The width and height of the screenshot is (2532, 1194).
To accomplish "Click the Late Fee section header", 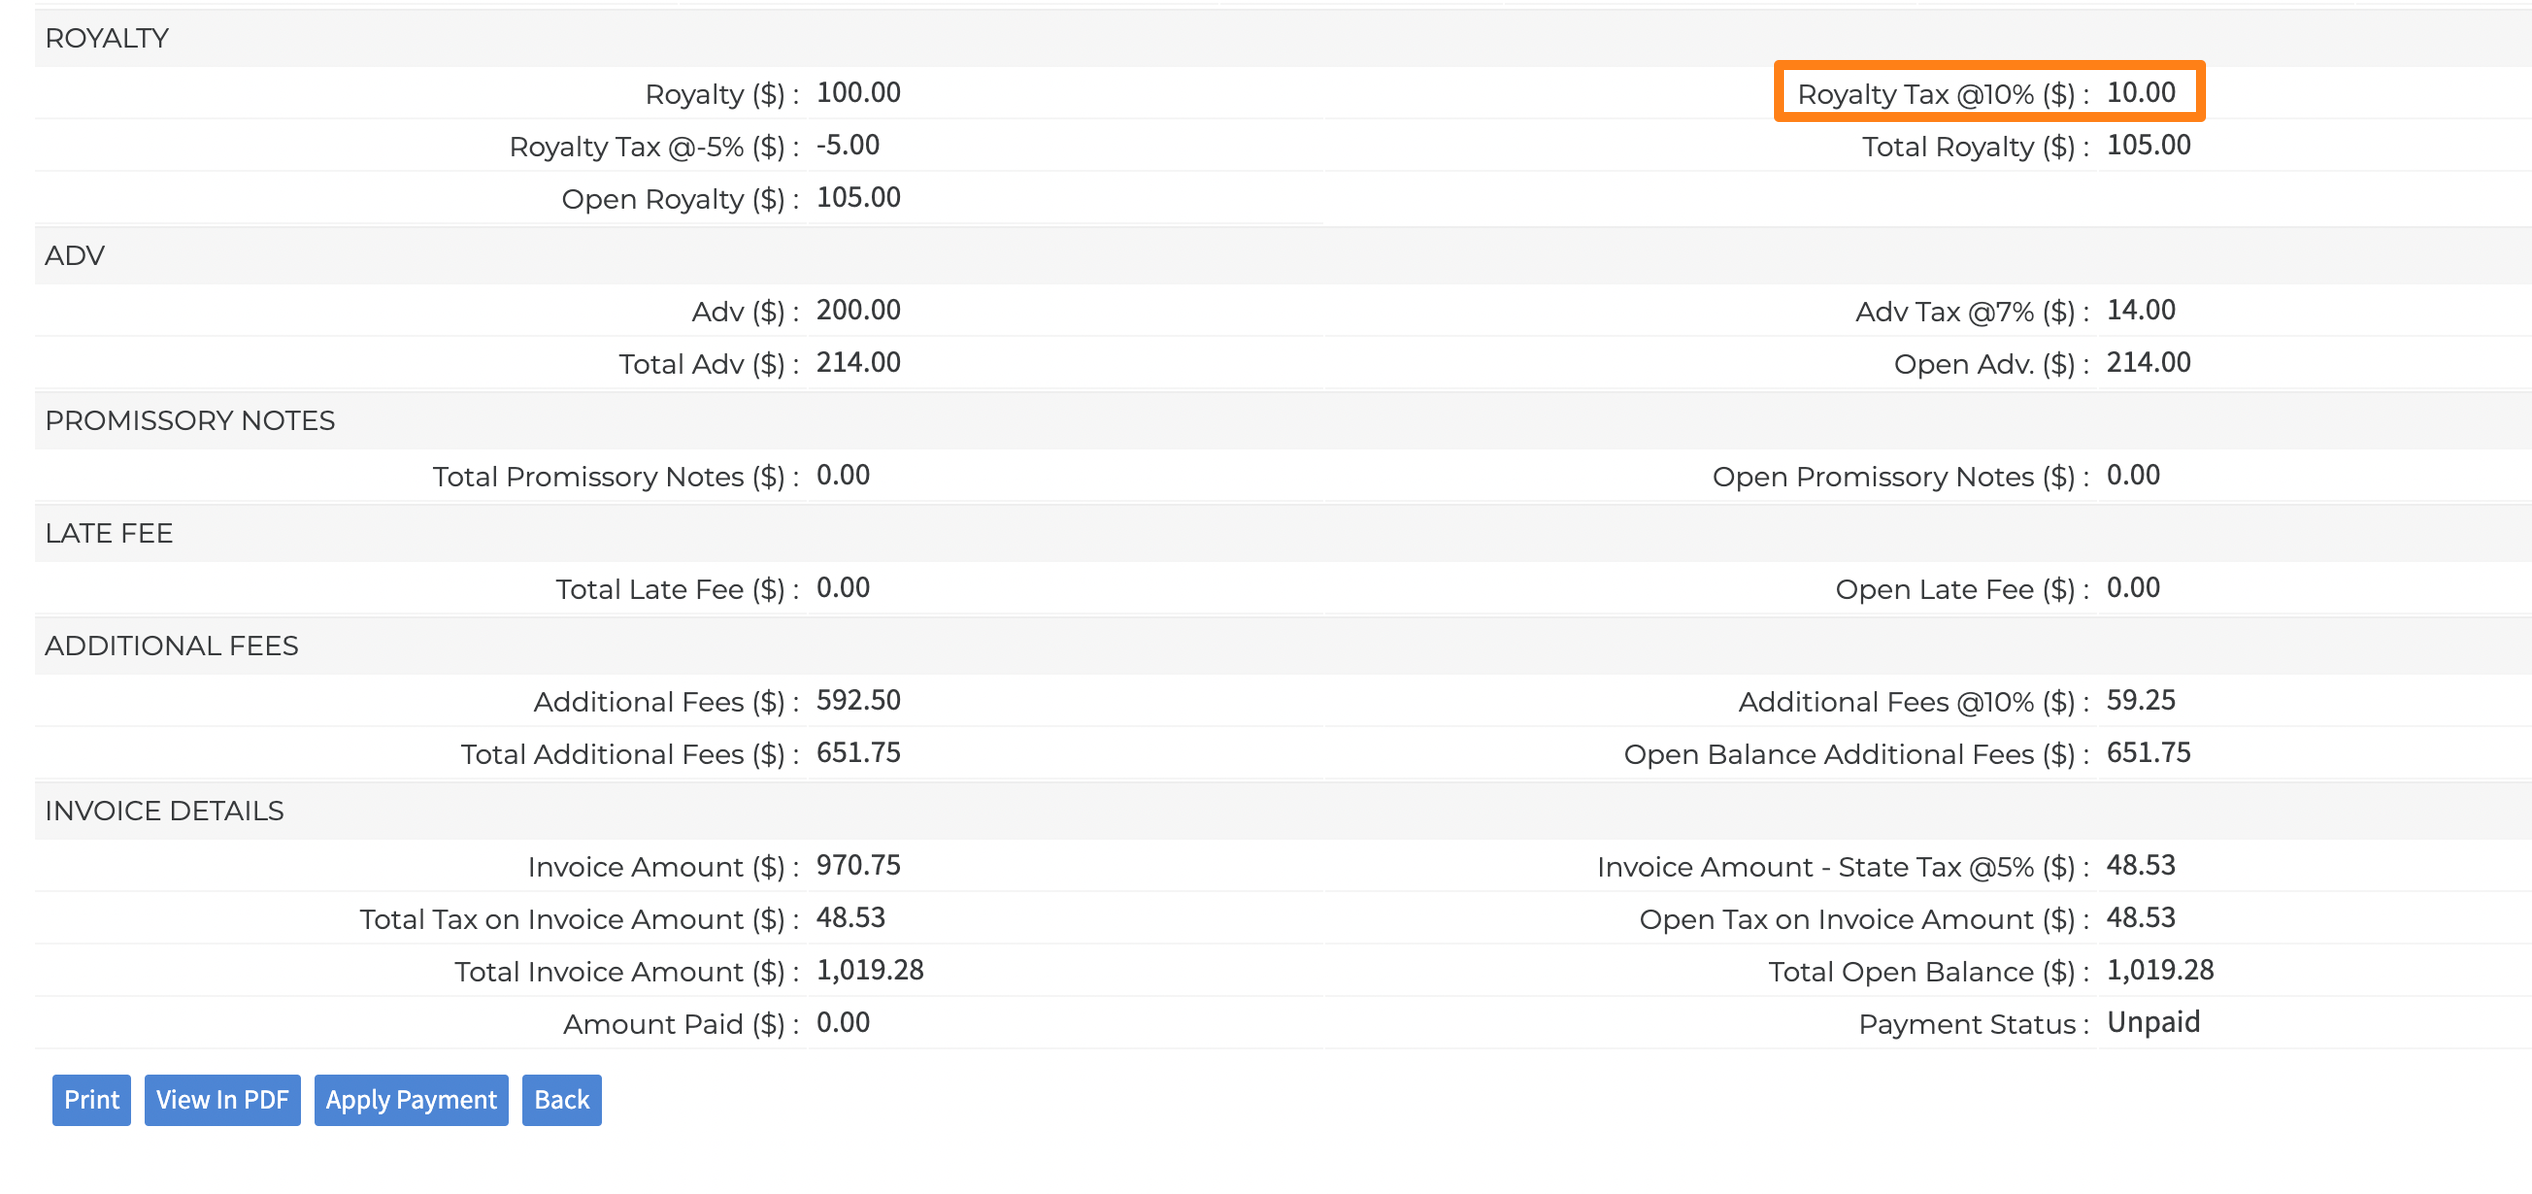I will (x=109, y=533).
